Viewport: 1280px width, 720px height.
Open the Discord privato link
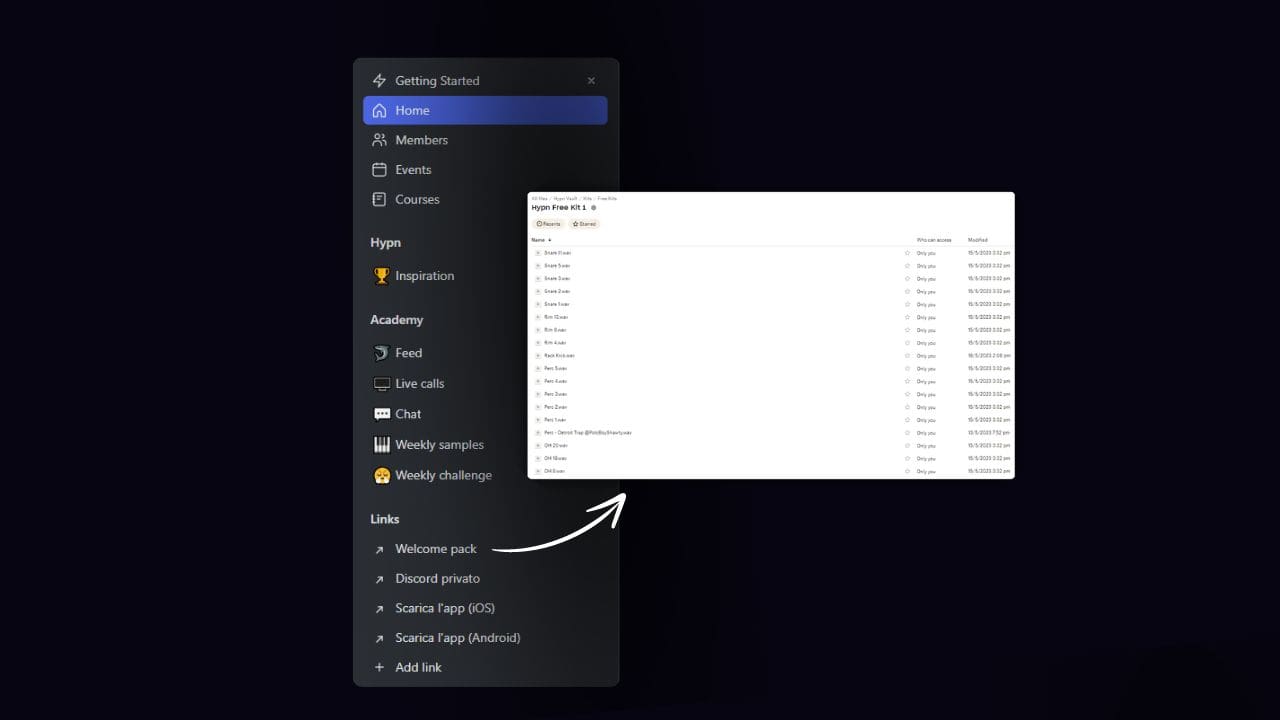pyautogui.click(x=437, y=579)
